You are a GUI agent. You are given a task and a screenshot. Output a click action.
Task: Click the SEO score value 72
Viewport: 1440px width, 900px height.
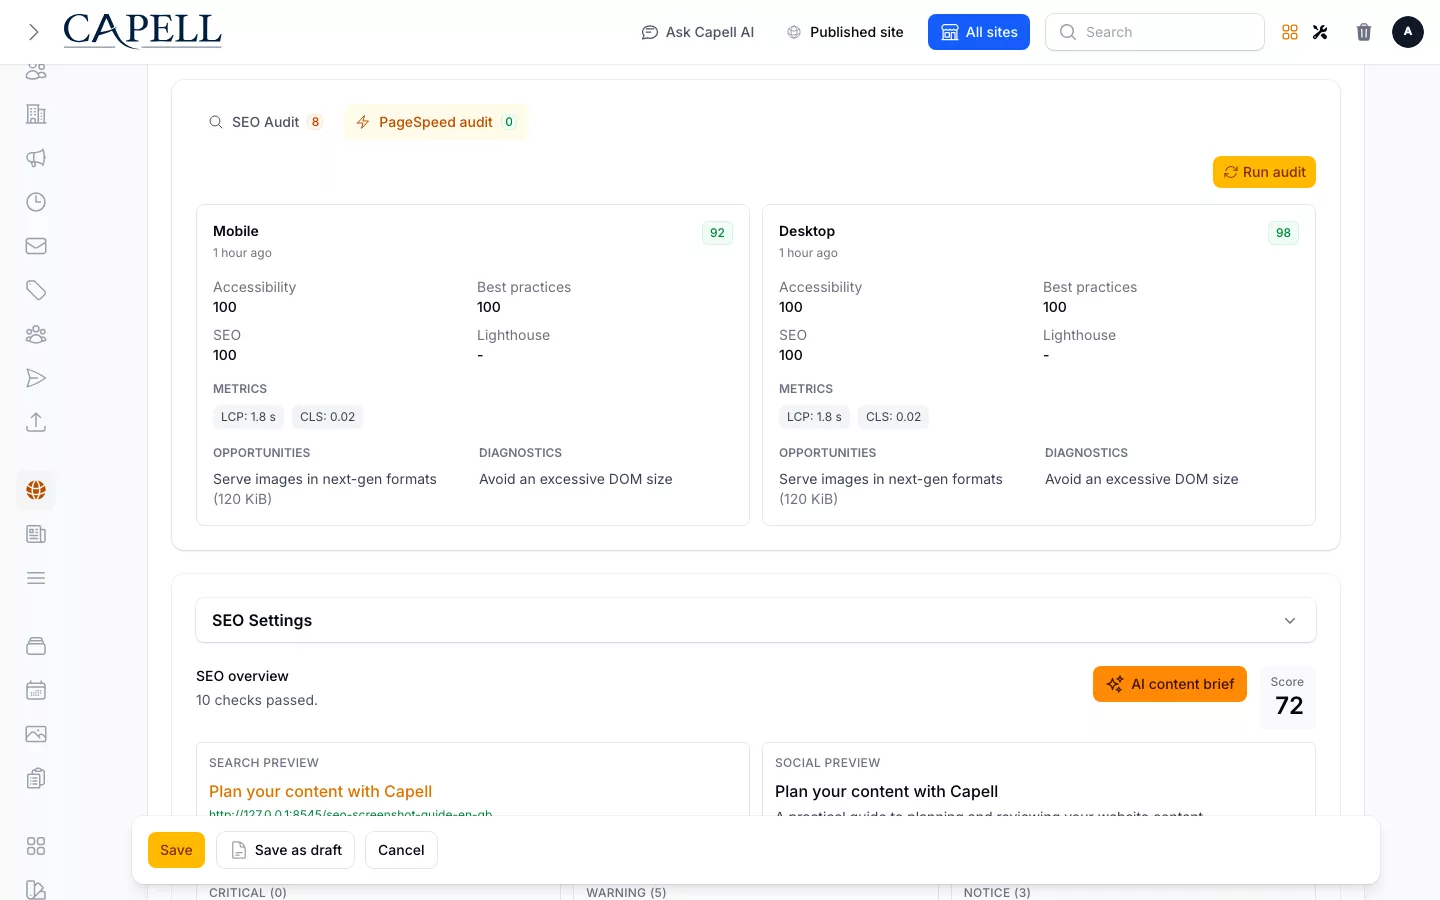pos(1289,706)
